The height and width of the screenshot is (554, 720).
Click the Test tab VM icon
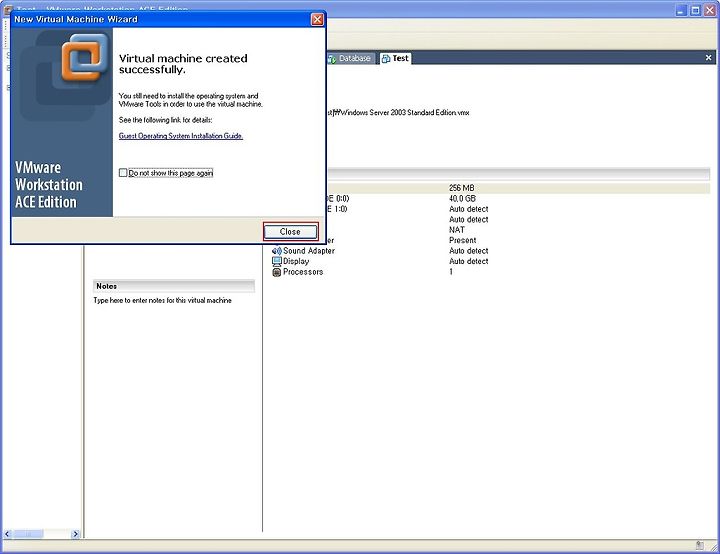pos(386,59)
